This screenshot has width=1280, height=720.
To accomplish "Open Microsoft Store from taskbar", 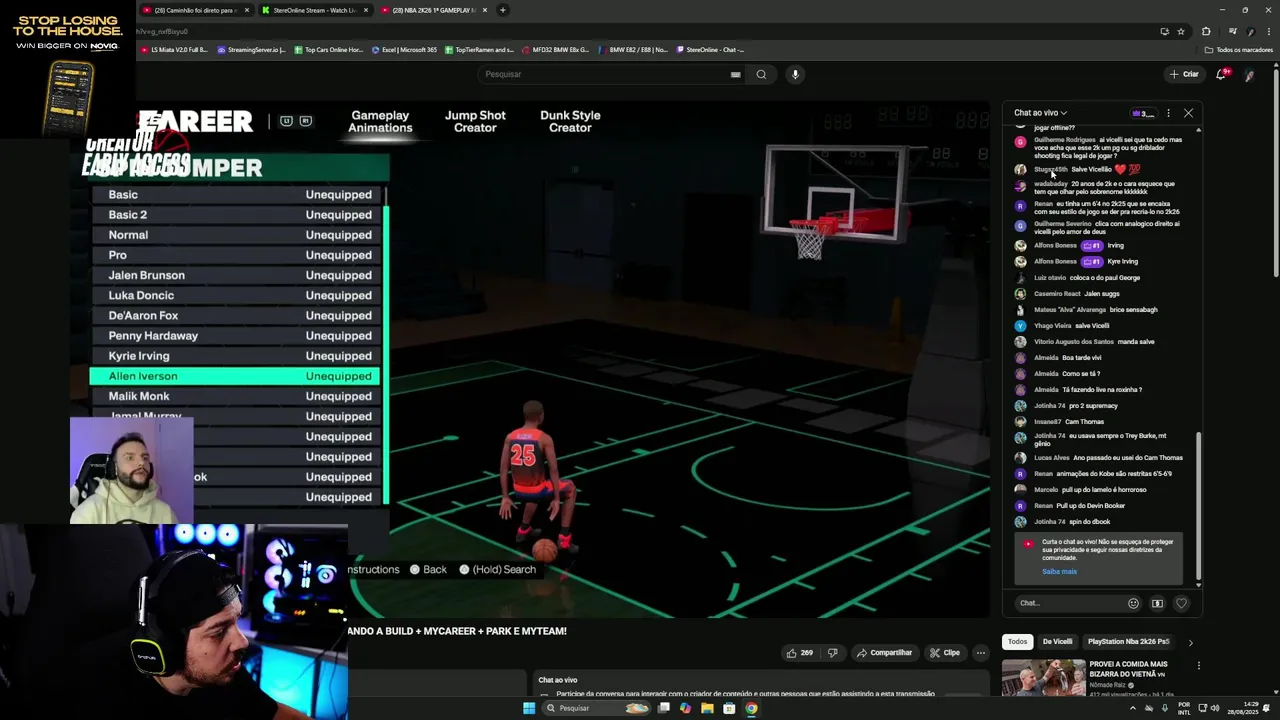I will [x=729, y=708].
